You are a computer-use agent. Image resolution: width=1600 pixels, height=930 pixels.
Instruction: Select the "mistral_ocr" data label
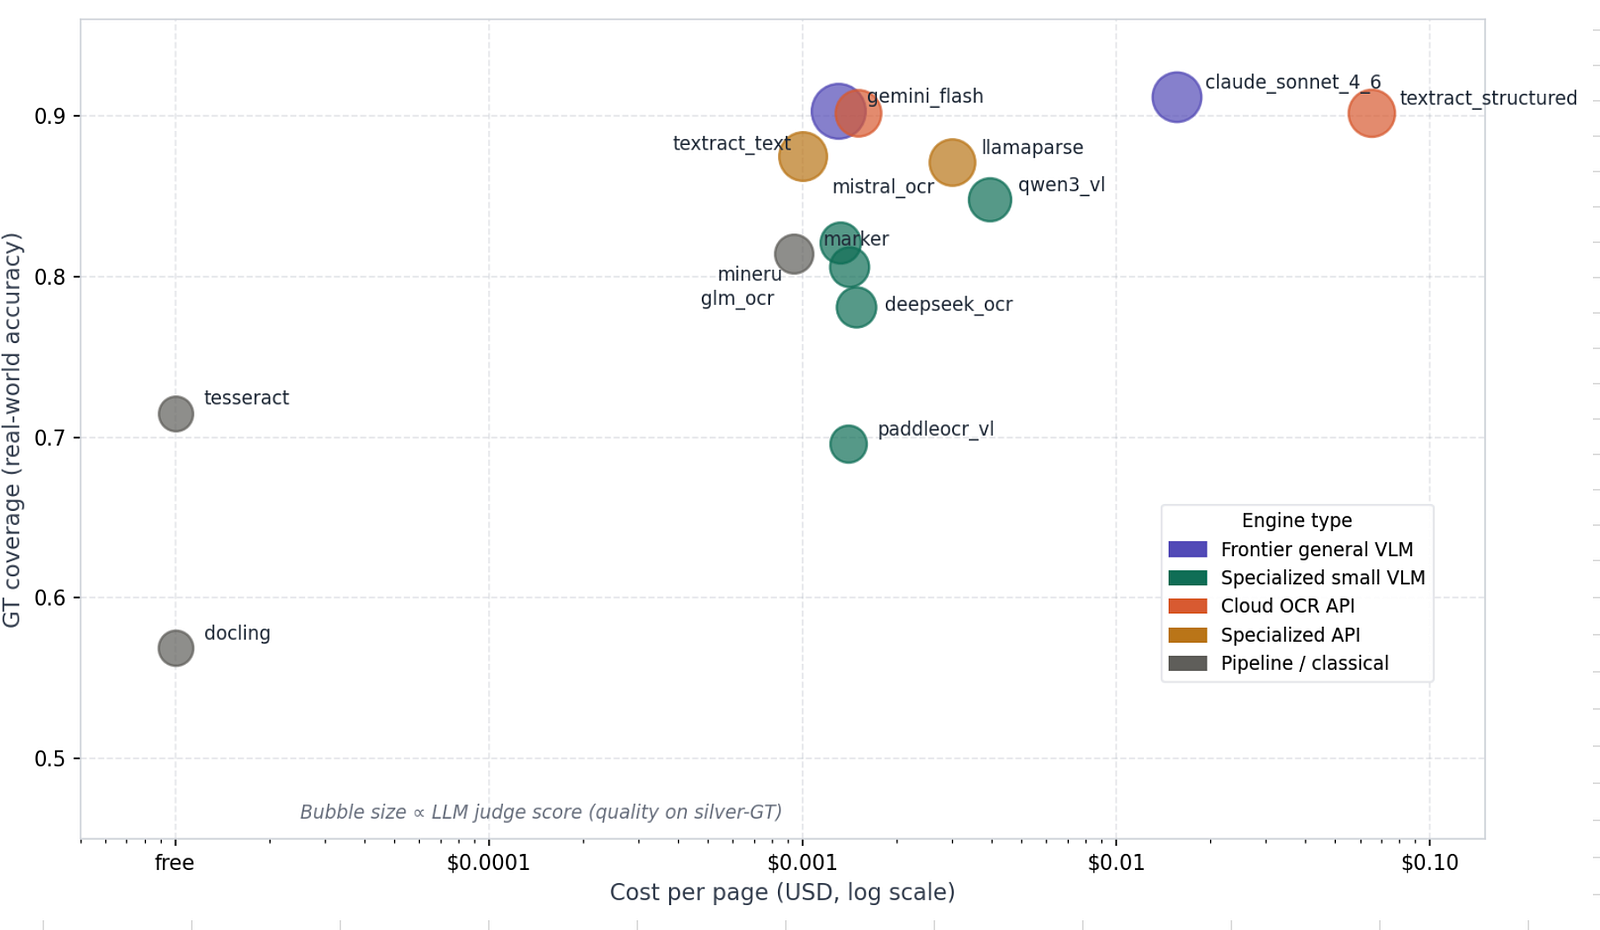[x=883, y=187]
